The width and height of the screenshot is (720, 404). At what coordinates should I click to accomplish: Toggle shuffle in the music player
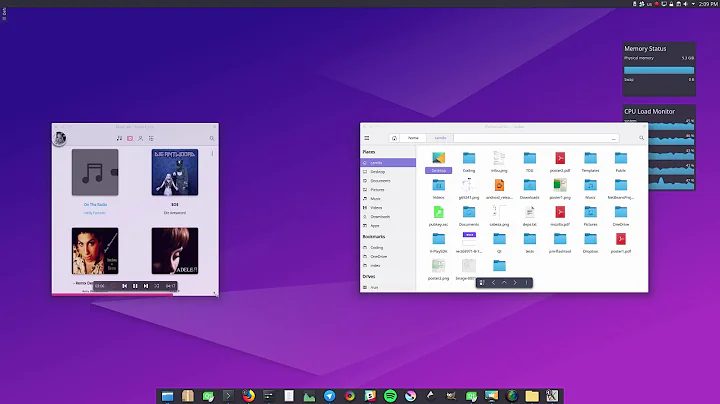[157, 286]
